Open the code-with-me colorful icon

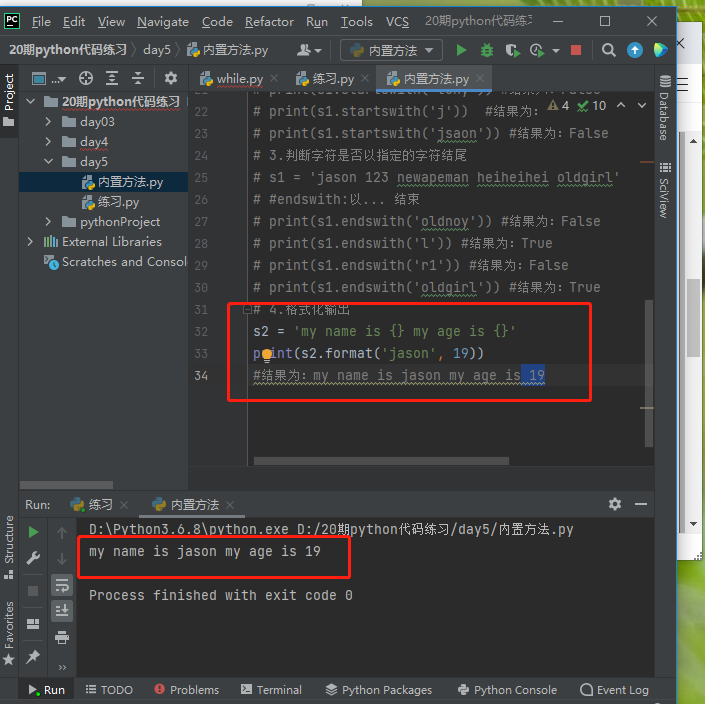point(660,50)
